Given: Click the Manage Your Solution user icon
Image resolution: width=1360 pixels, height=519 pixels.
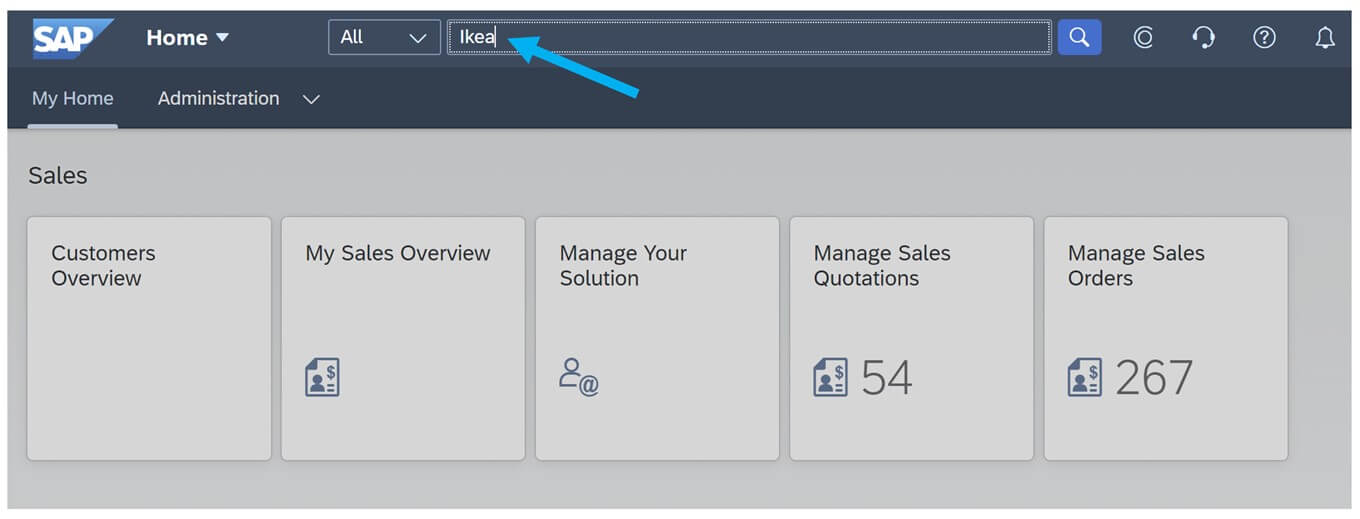Looking at the screenshot, I should (579, 377).
